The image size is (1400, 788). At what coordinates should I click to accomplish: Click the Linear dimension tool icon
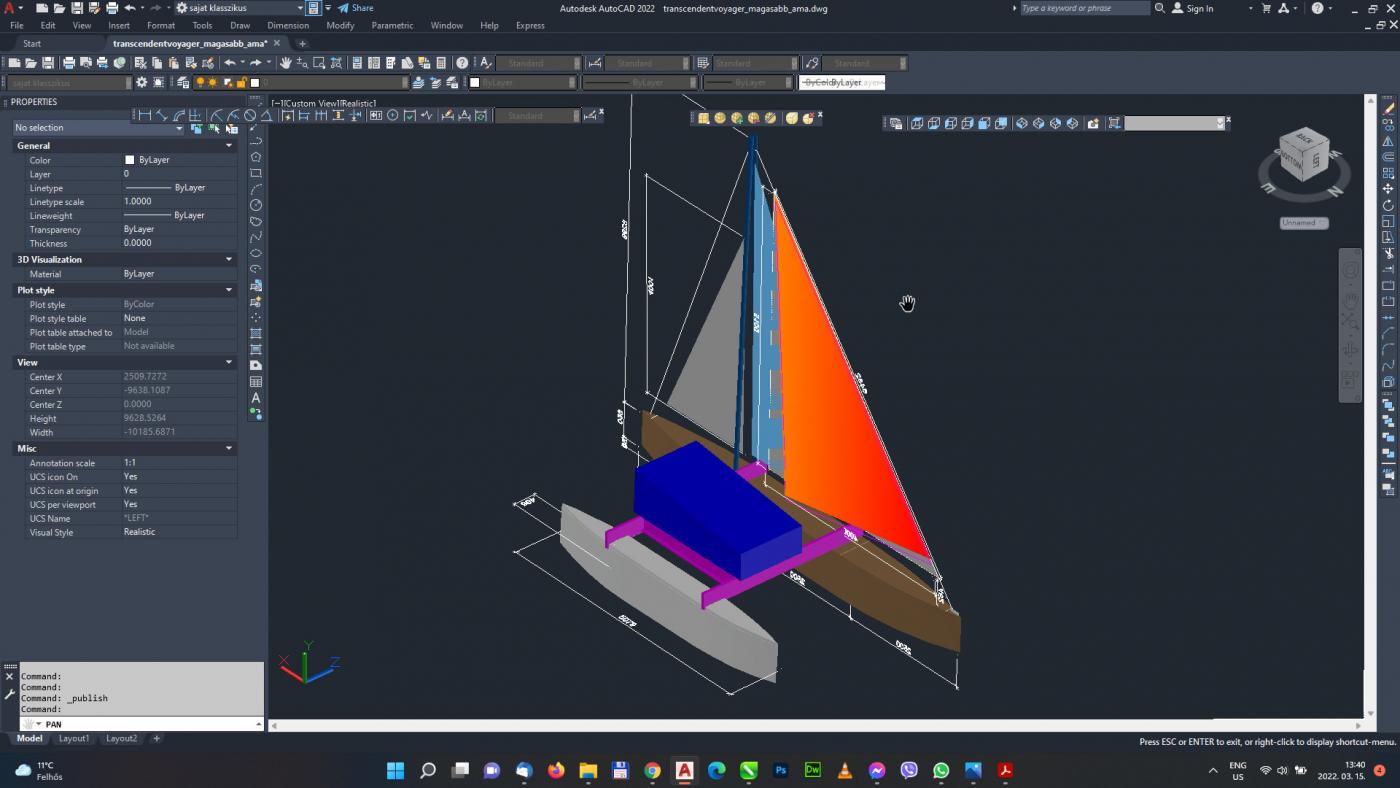point(145,115)
